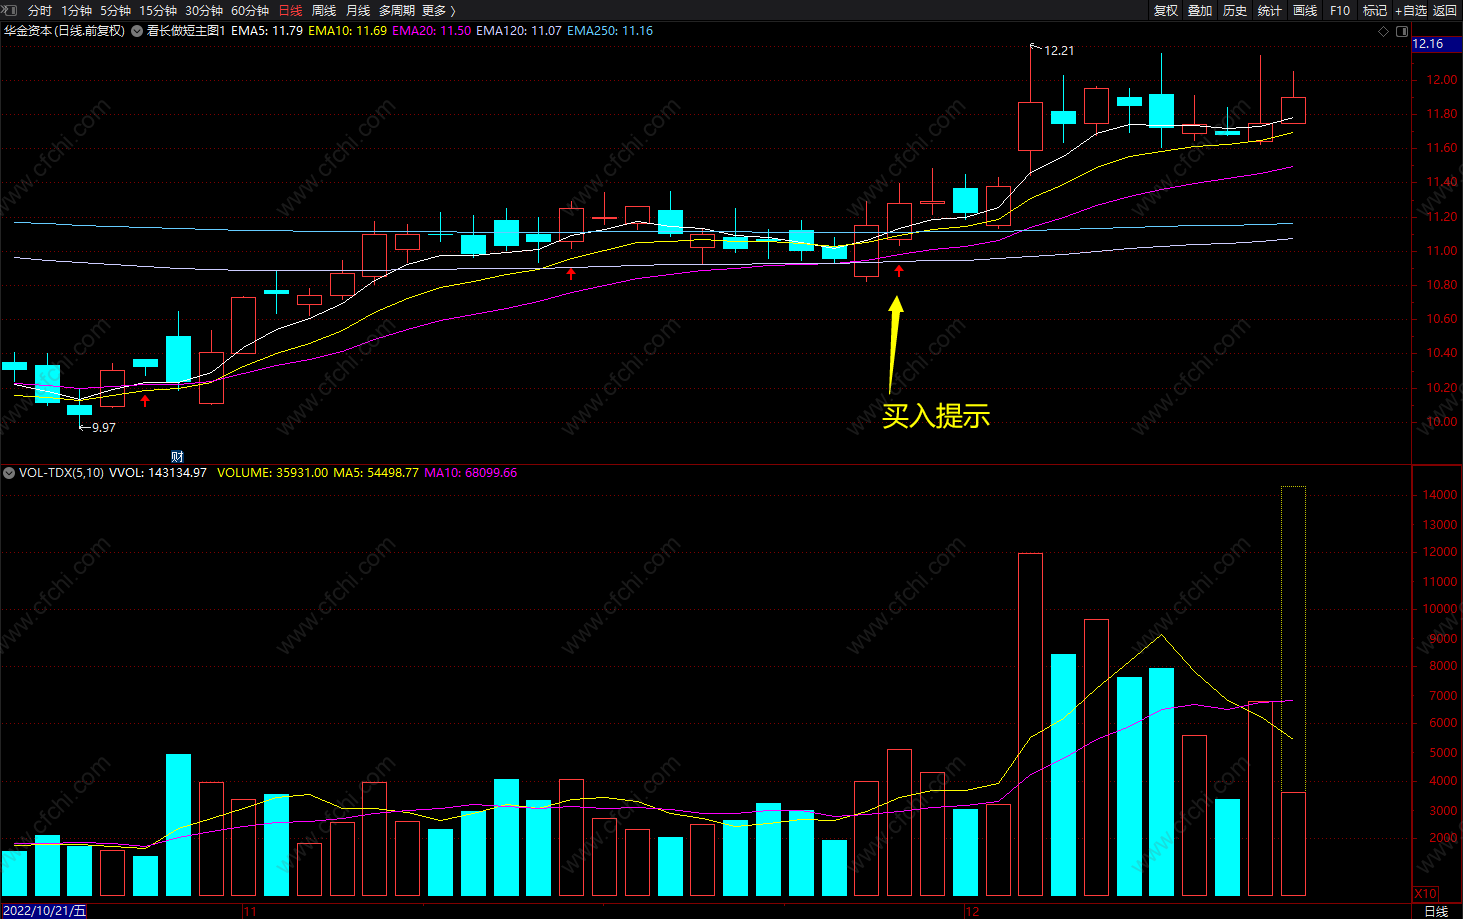Open the 统计 statistics button
The height and width of the screenshot is (919, 1463).
point(1270,10)
